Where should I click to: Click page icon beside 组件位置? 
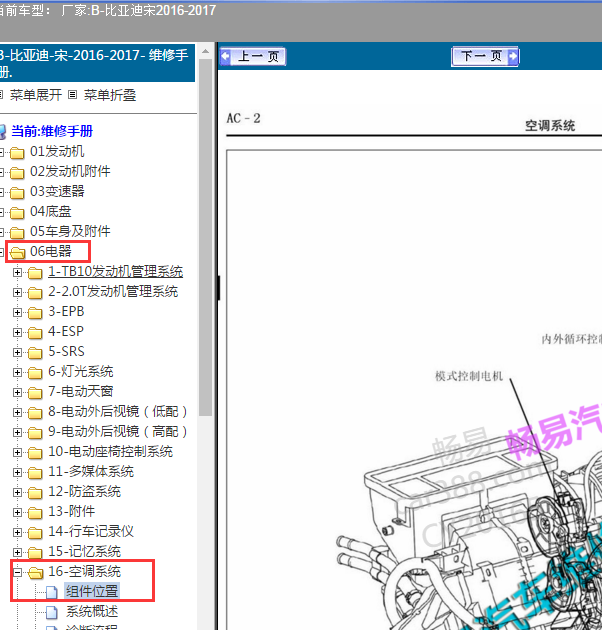pyautogui.click(x=51, y=592)
